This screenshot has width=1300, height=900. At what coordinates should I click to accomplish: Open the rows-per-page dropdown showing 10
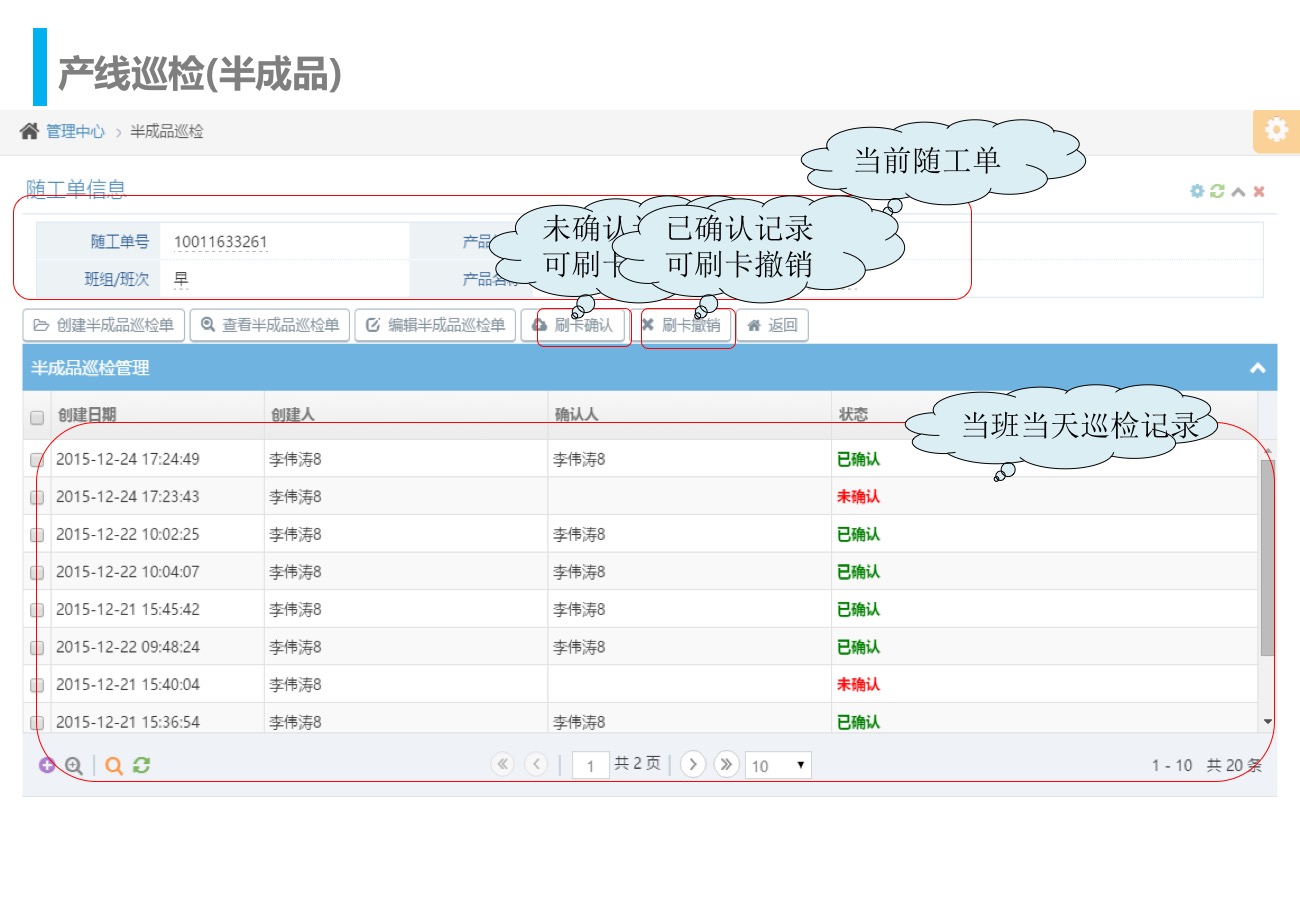(778, 766)
